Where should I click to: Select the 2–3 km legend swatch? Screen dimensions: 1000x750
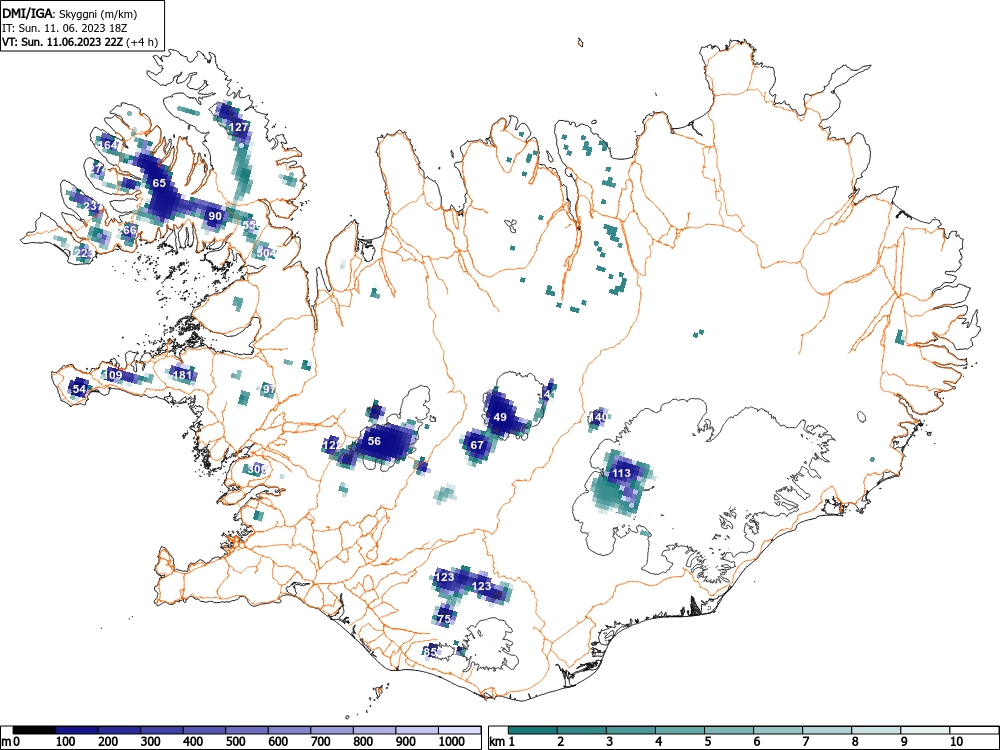[x=582, y=730]
